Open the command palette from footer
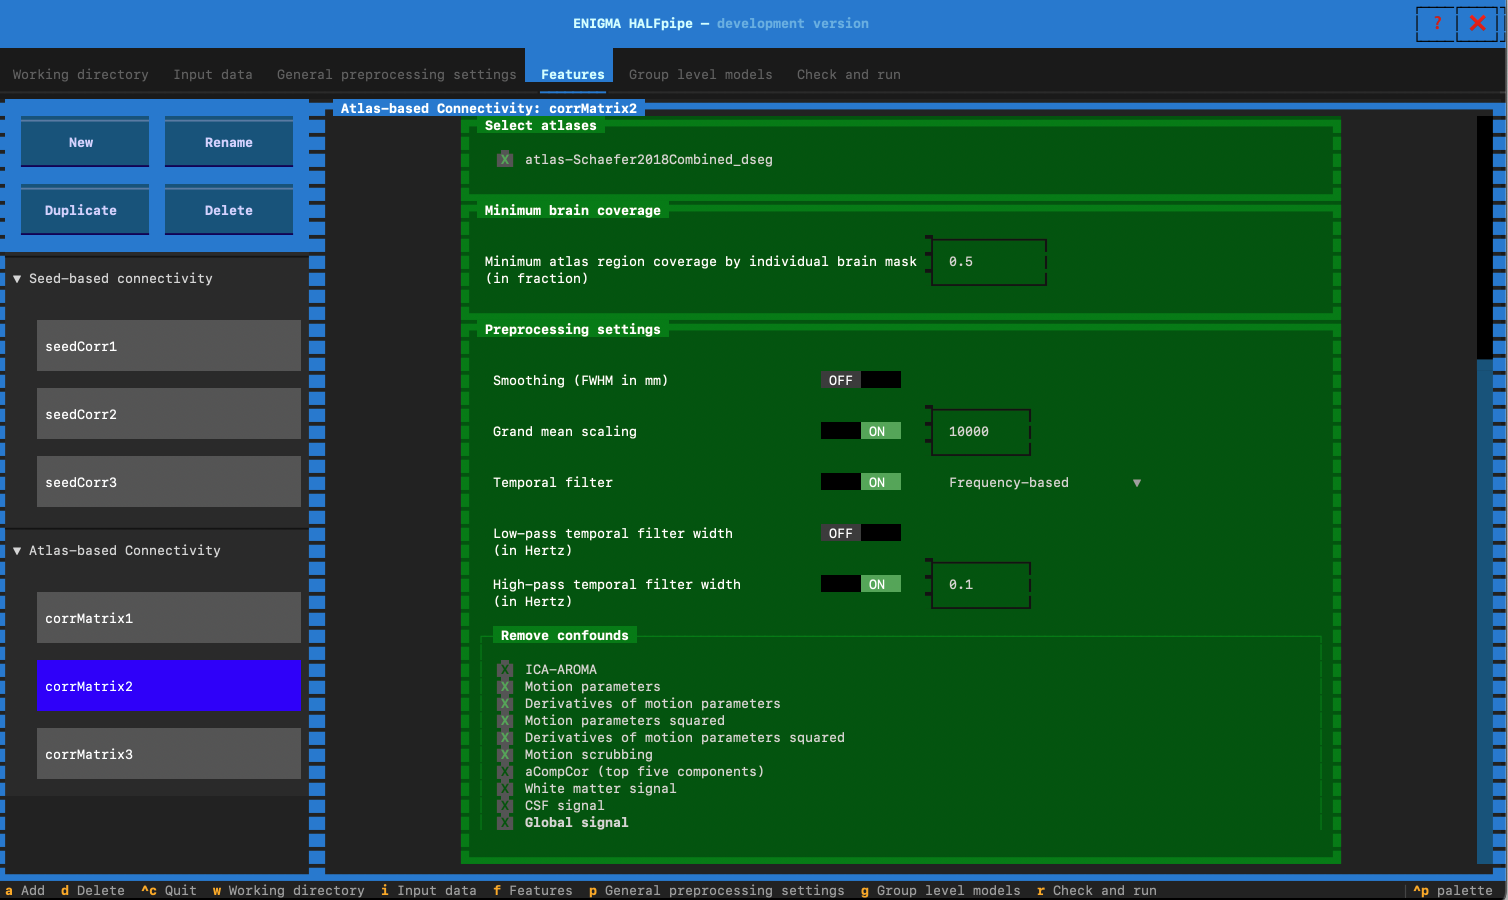Image resolution: width=1508 pixels, height=900 pixels. coord(1453,891)
